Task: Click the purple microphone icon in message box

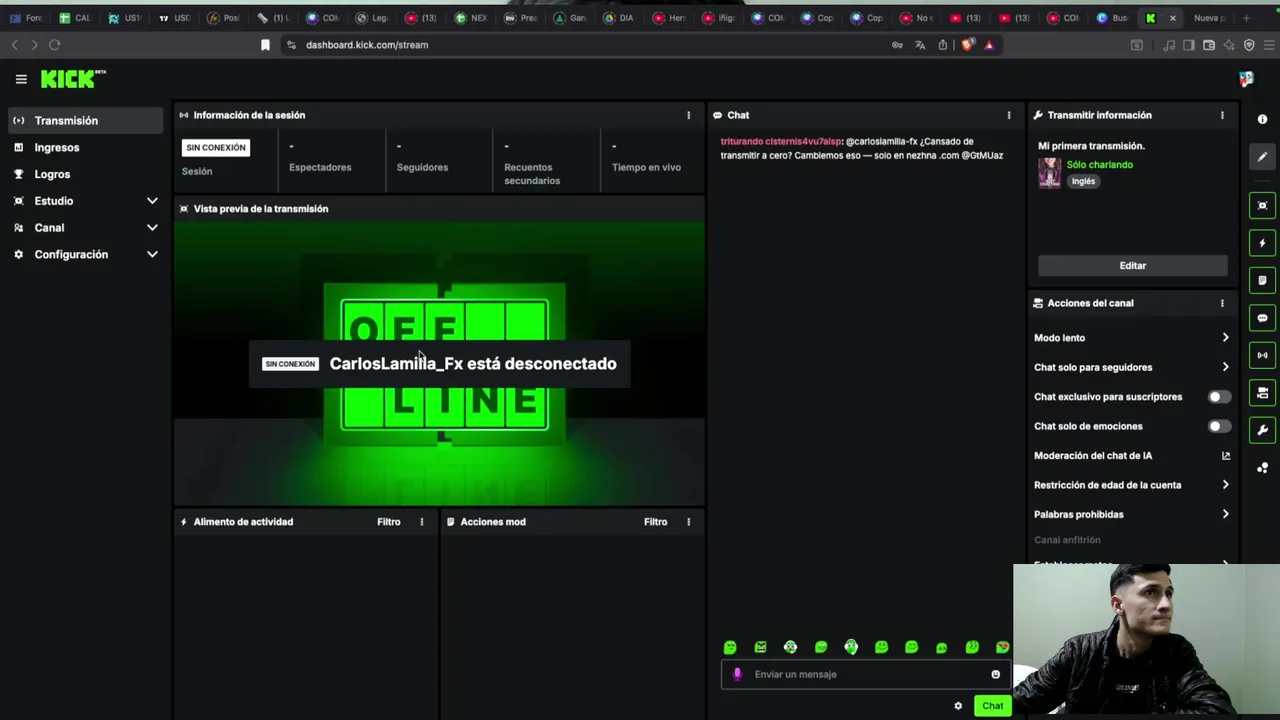Action: (737, 674)
